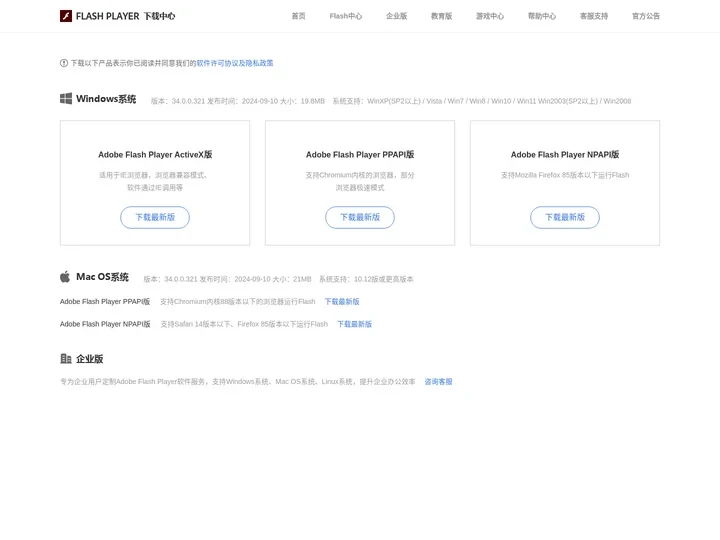
Task: Open 官方公告 in the top navigation
Action: tap(646, 16)
